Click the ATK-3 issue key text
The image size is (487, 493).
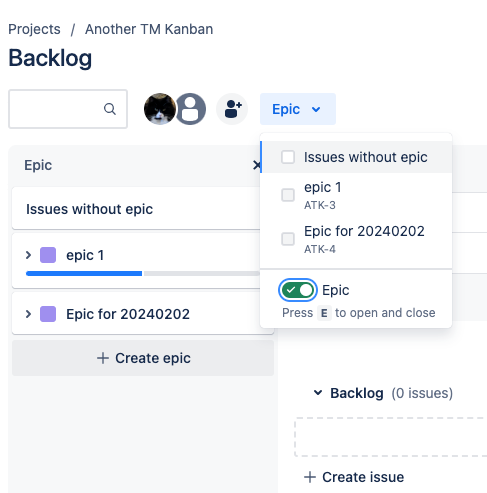coord(320,205)
